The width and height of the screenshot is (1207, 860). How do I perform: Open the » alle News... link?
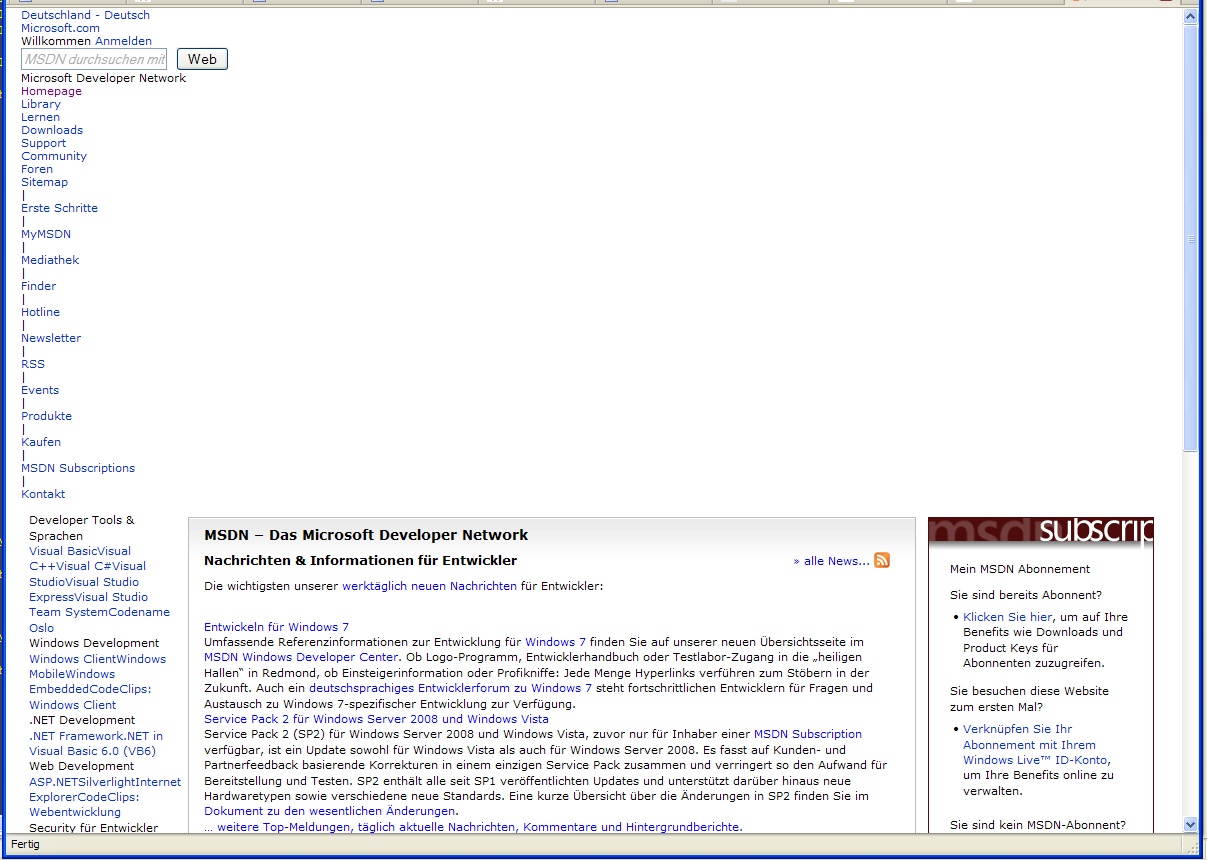831,561
